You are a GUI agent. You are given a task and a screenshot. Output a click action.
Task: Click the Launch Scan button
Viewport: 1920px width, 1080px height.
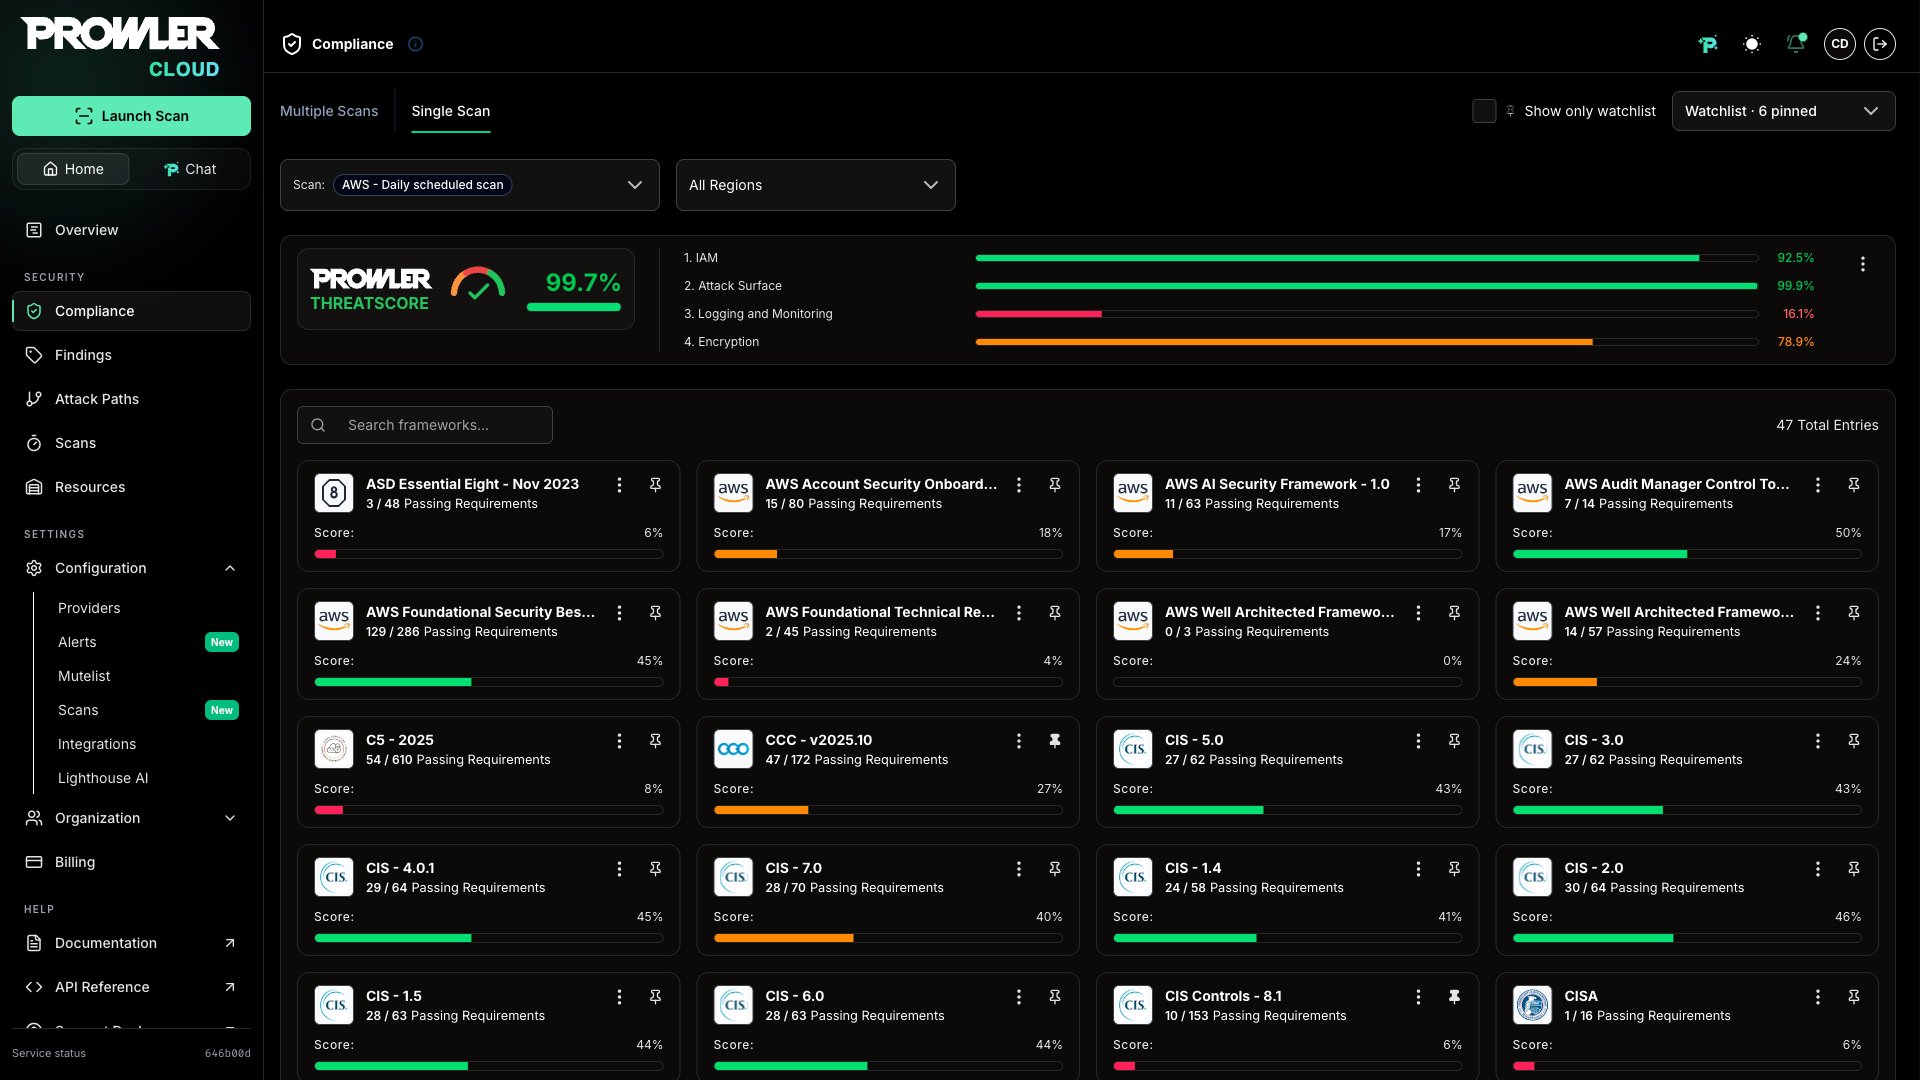tap(131, 116)
